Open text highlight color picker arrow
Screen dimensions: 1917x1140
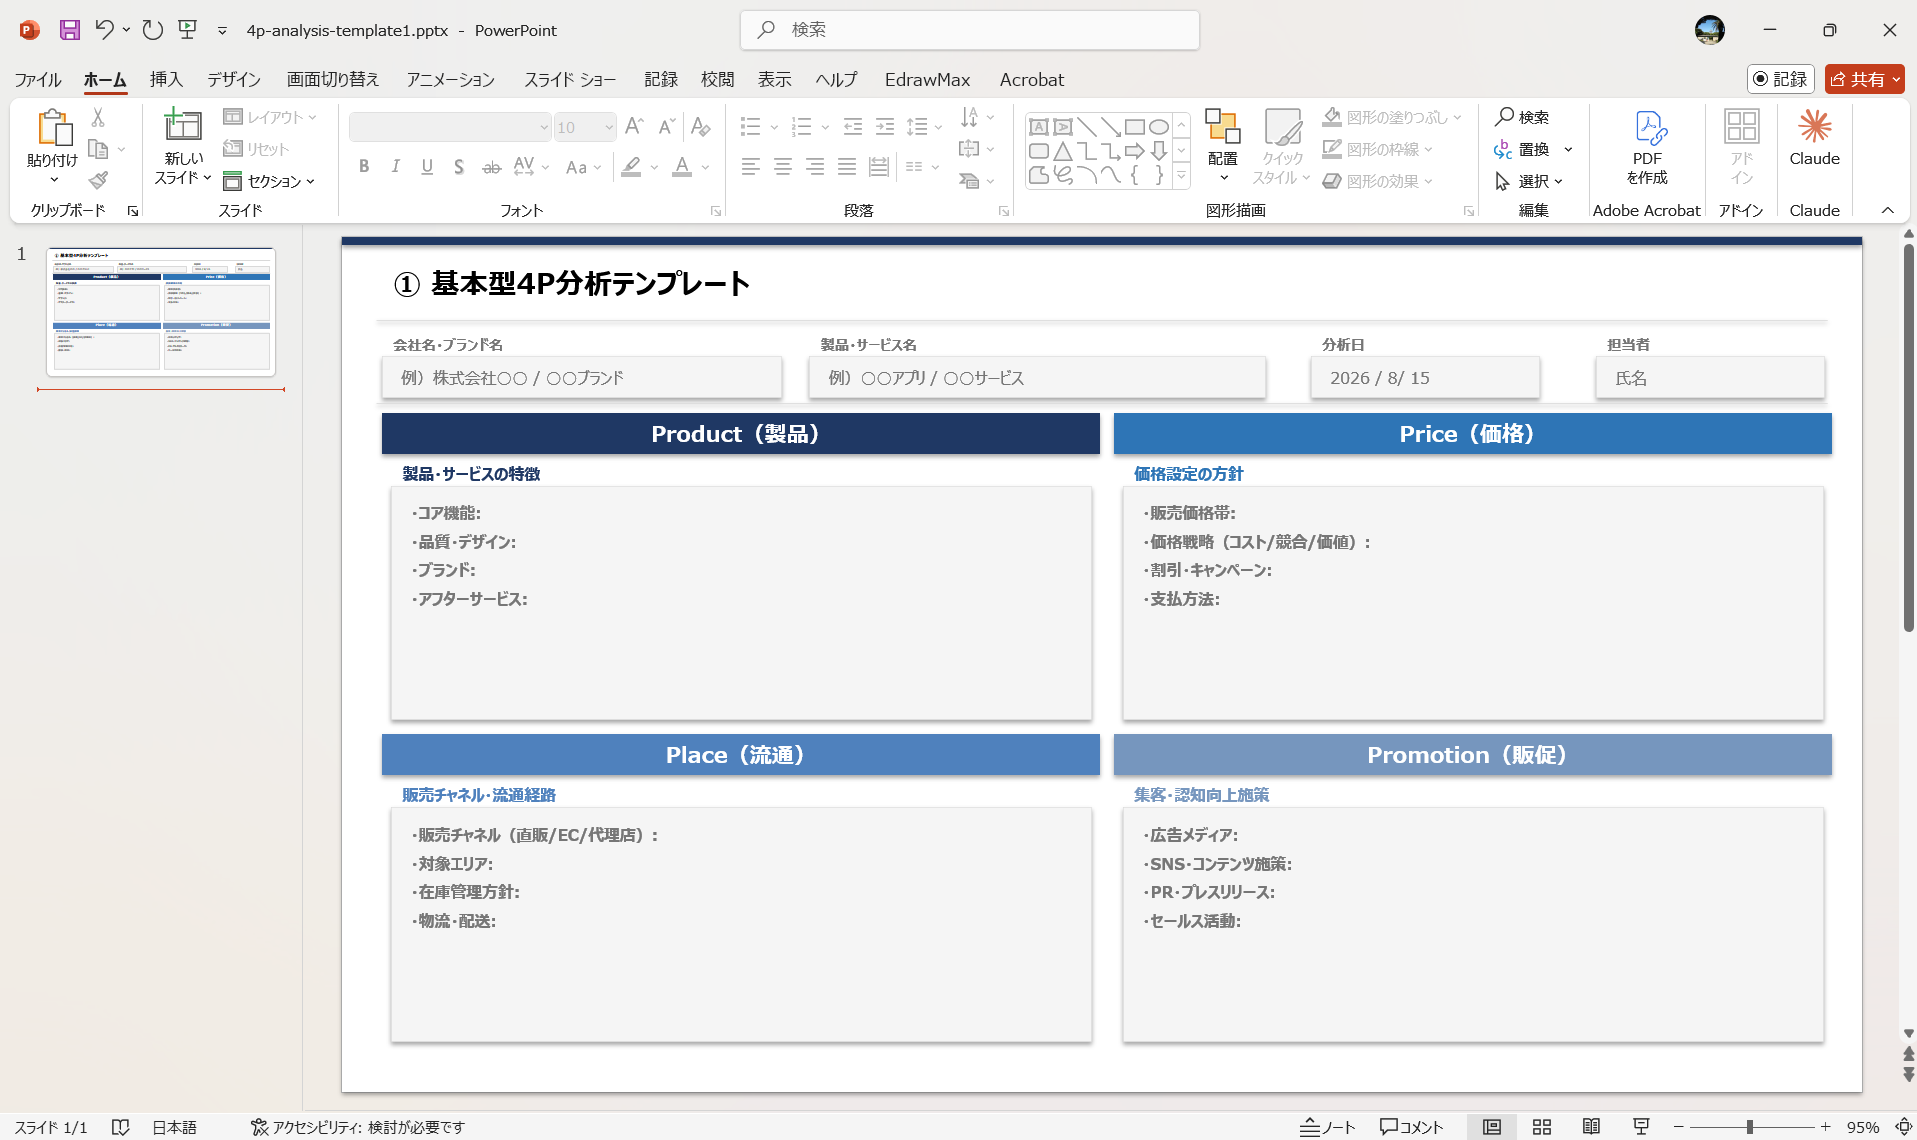pos(654,167)
